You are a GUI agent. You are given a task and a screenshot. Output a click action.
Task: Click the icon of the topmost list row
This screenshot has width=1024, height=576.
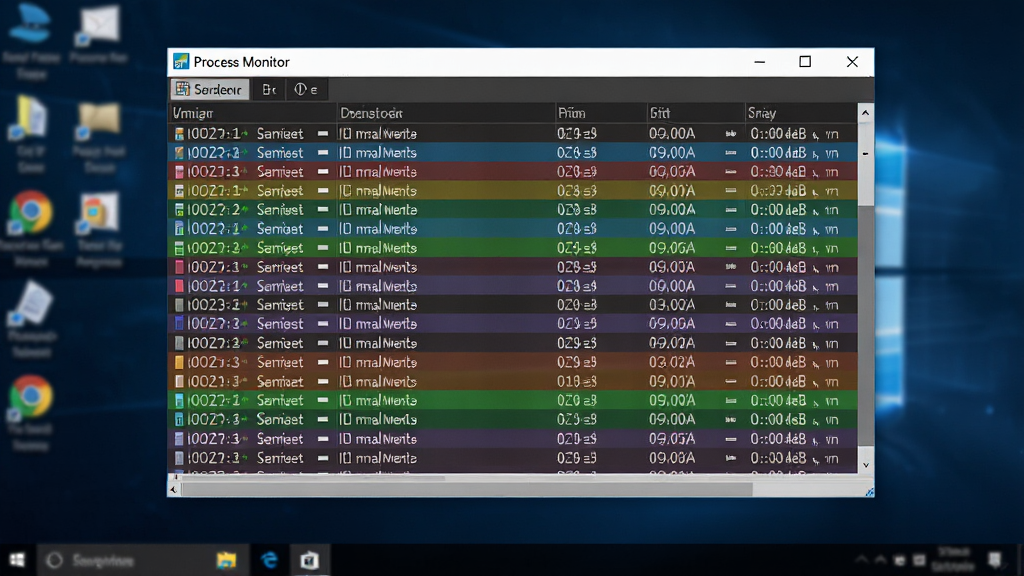coord(179,134)
